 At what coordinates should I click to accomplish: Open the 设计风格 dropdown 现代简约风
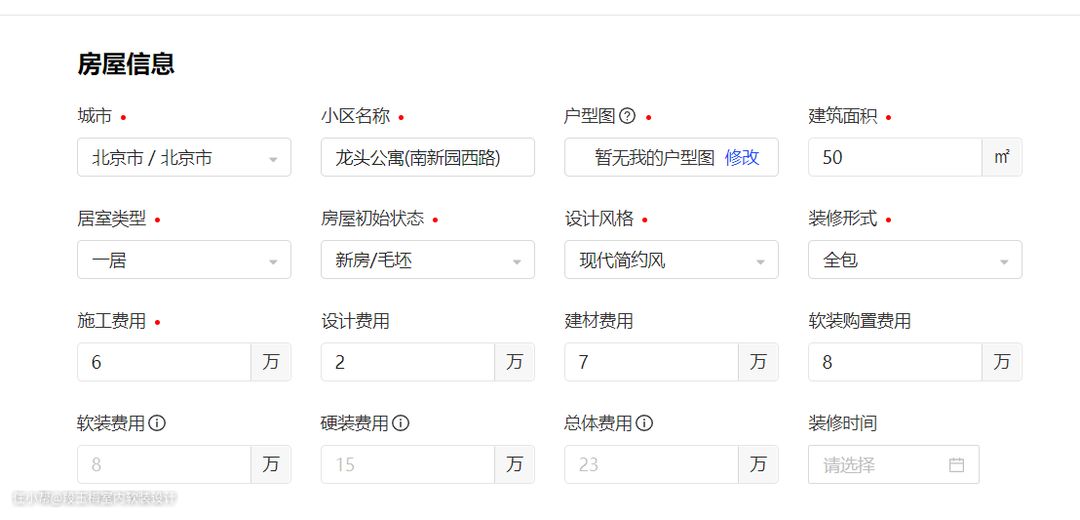coord(672,260)
